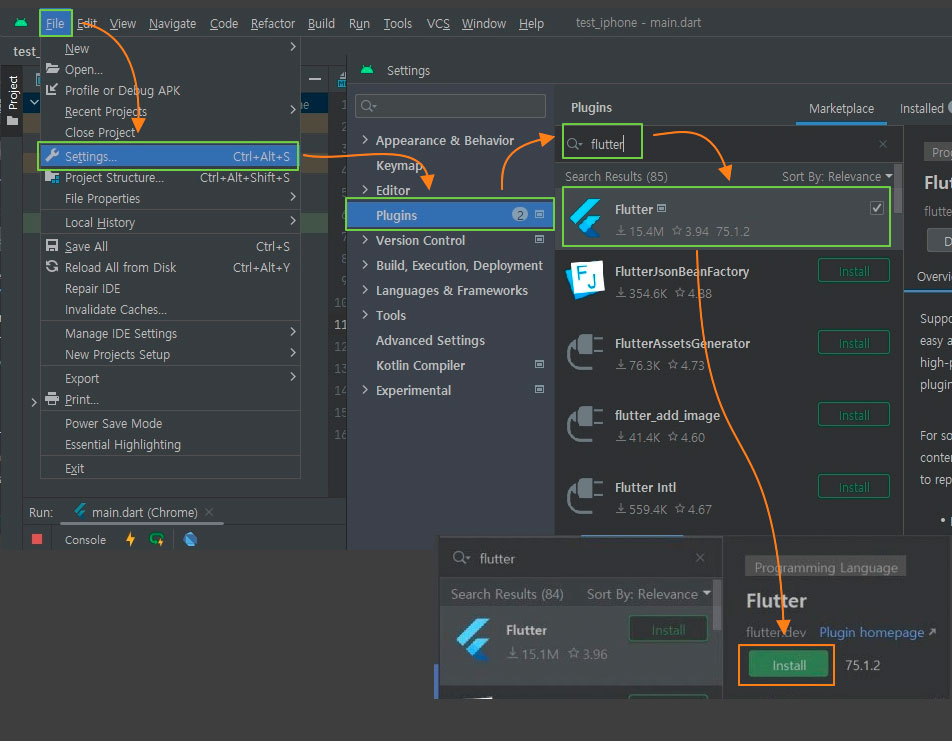The height and width of the screenshot is (741, 952).
Task: Click the Flutter Intl plugin icon
Action: [x=585, y=496]
